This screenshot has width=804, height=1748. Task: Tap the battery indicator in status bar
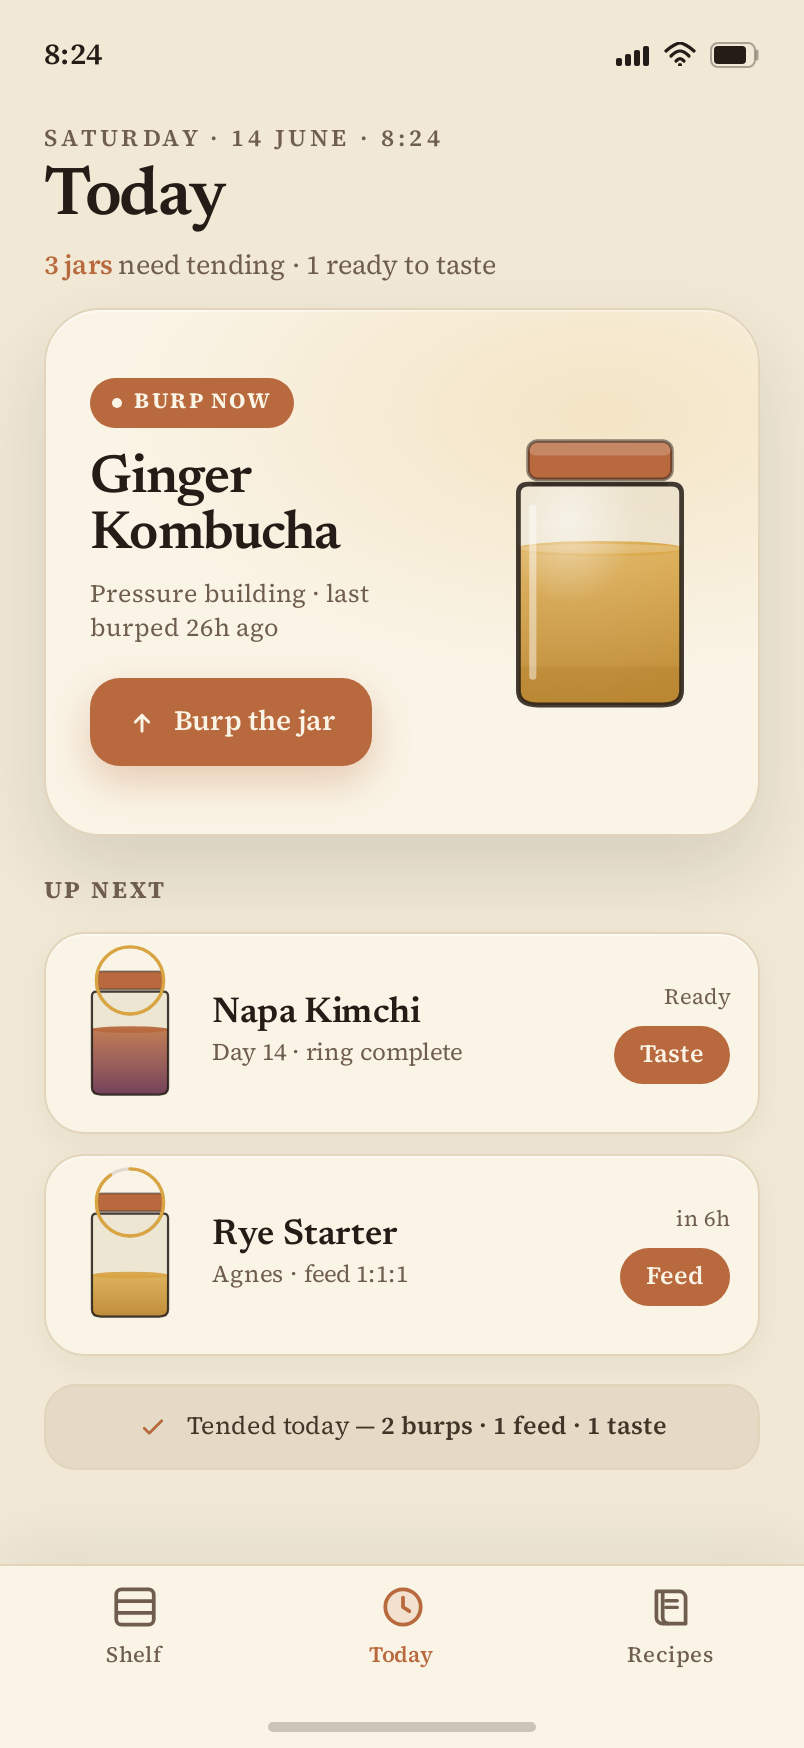pos(734,55)
